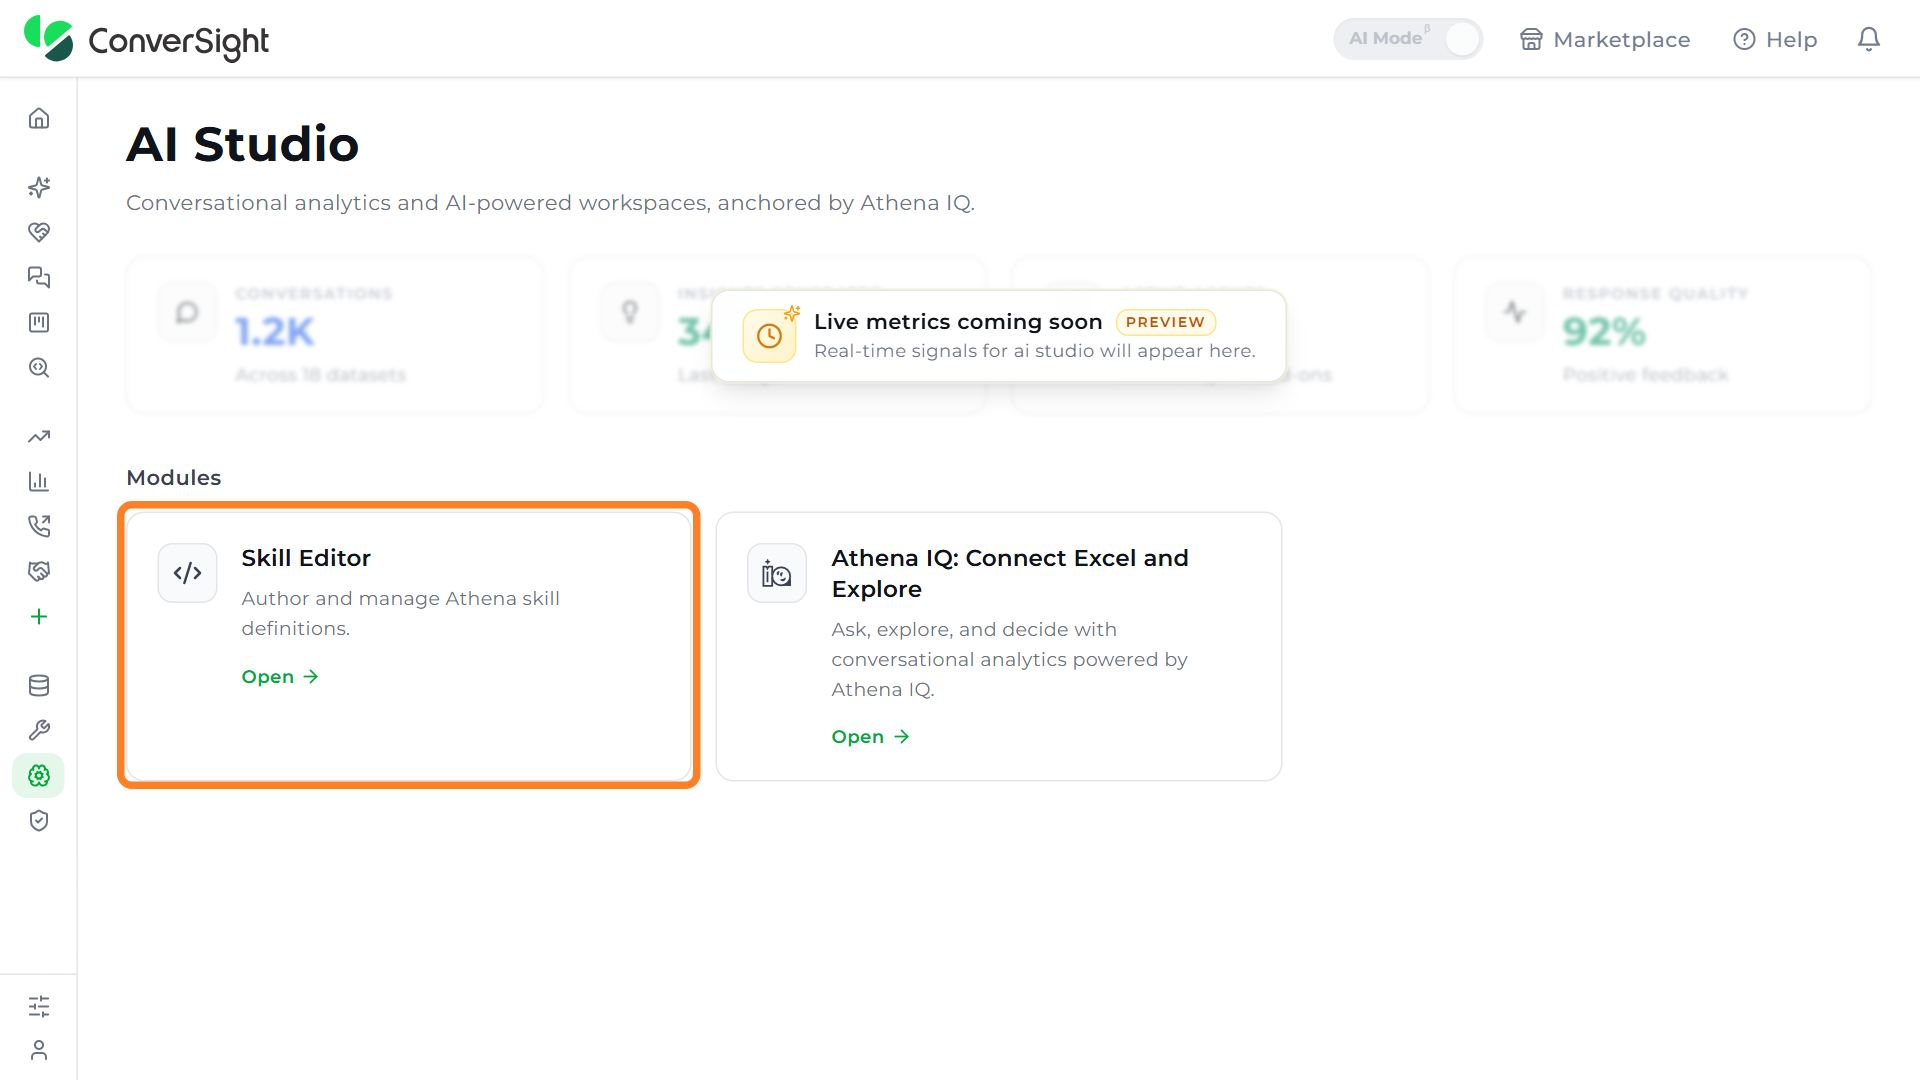Open the Marketplace link

click(1605, 39)
